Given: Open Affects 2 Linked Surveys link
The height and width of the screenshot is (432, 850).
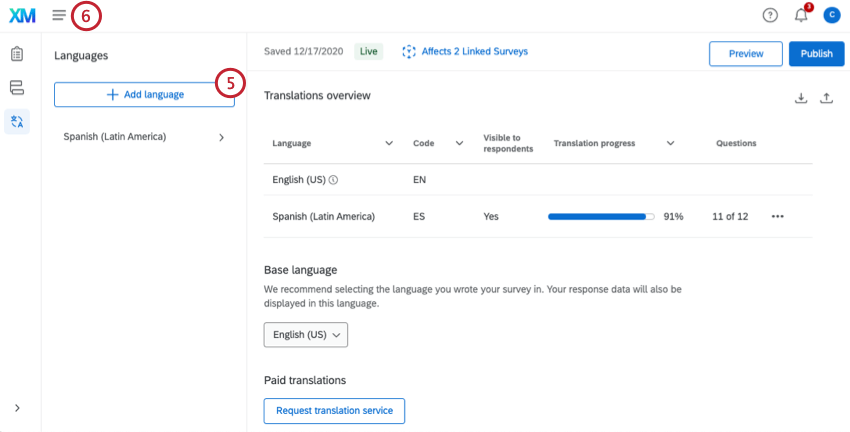Looking at the screenshot, I should click(465, 51).
